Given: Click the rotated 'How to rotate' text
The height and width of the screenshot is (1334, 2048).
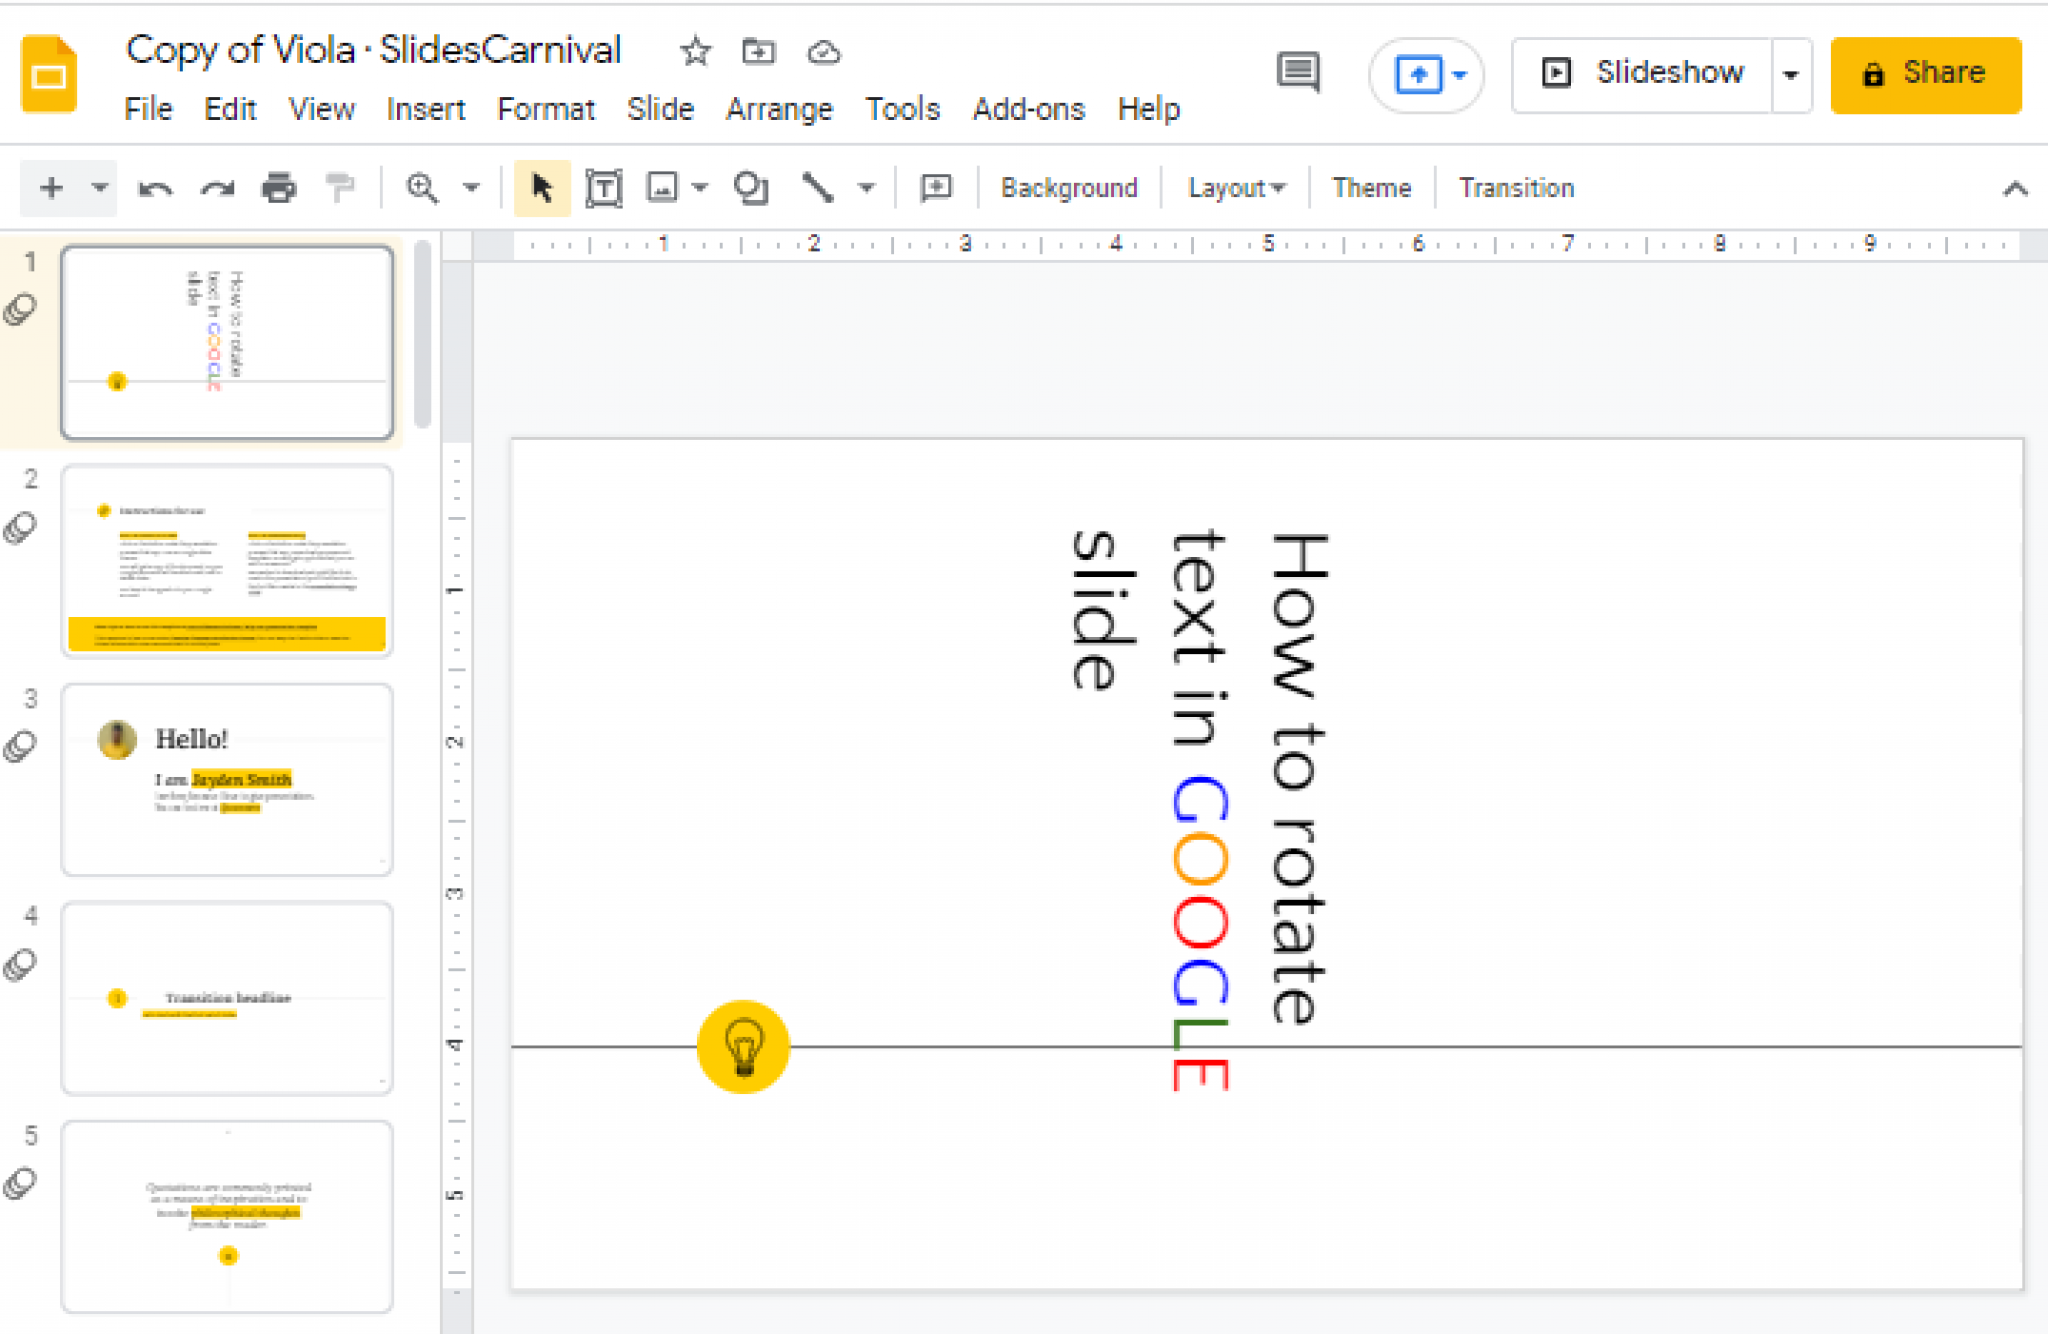Looking at the screenshot, I should pos(1299,778).
